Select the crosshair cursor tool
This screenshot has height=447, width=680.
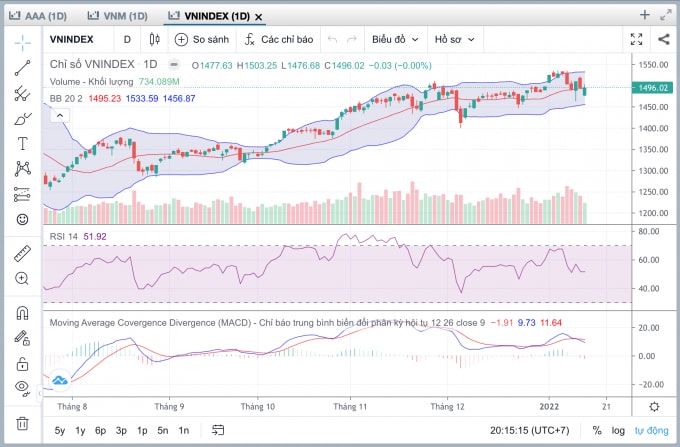coord(23,42)
